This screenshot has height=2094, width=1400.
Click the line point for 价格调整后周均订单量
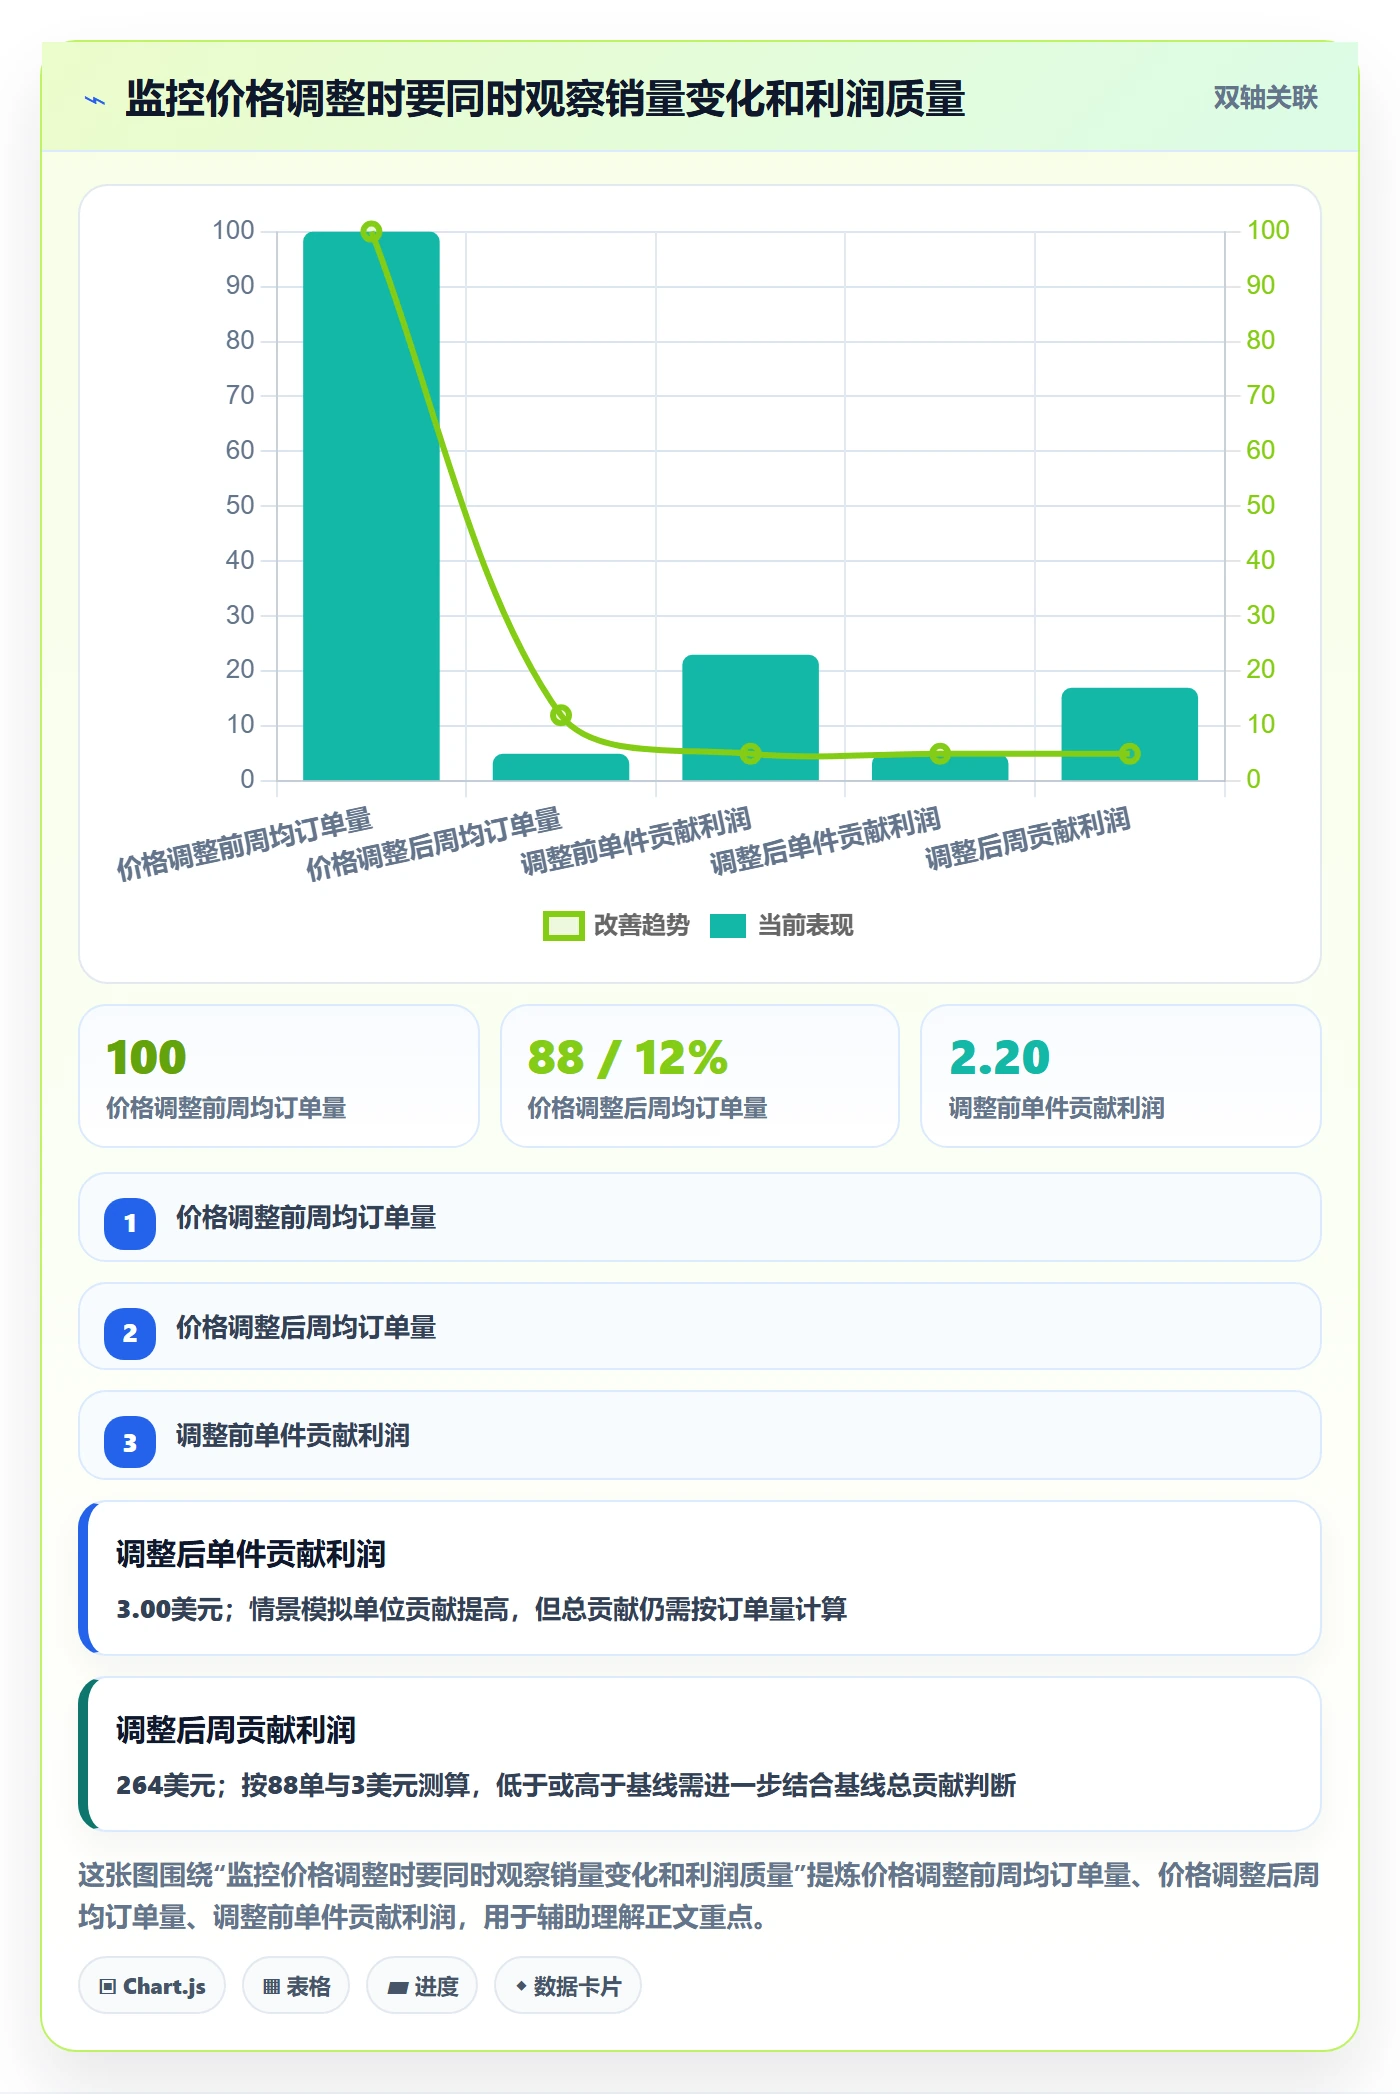(x=561, y=715)
